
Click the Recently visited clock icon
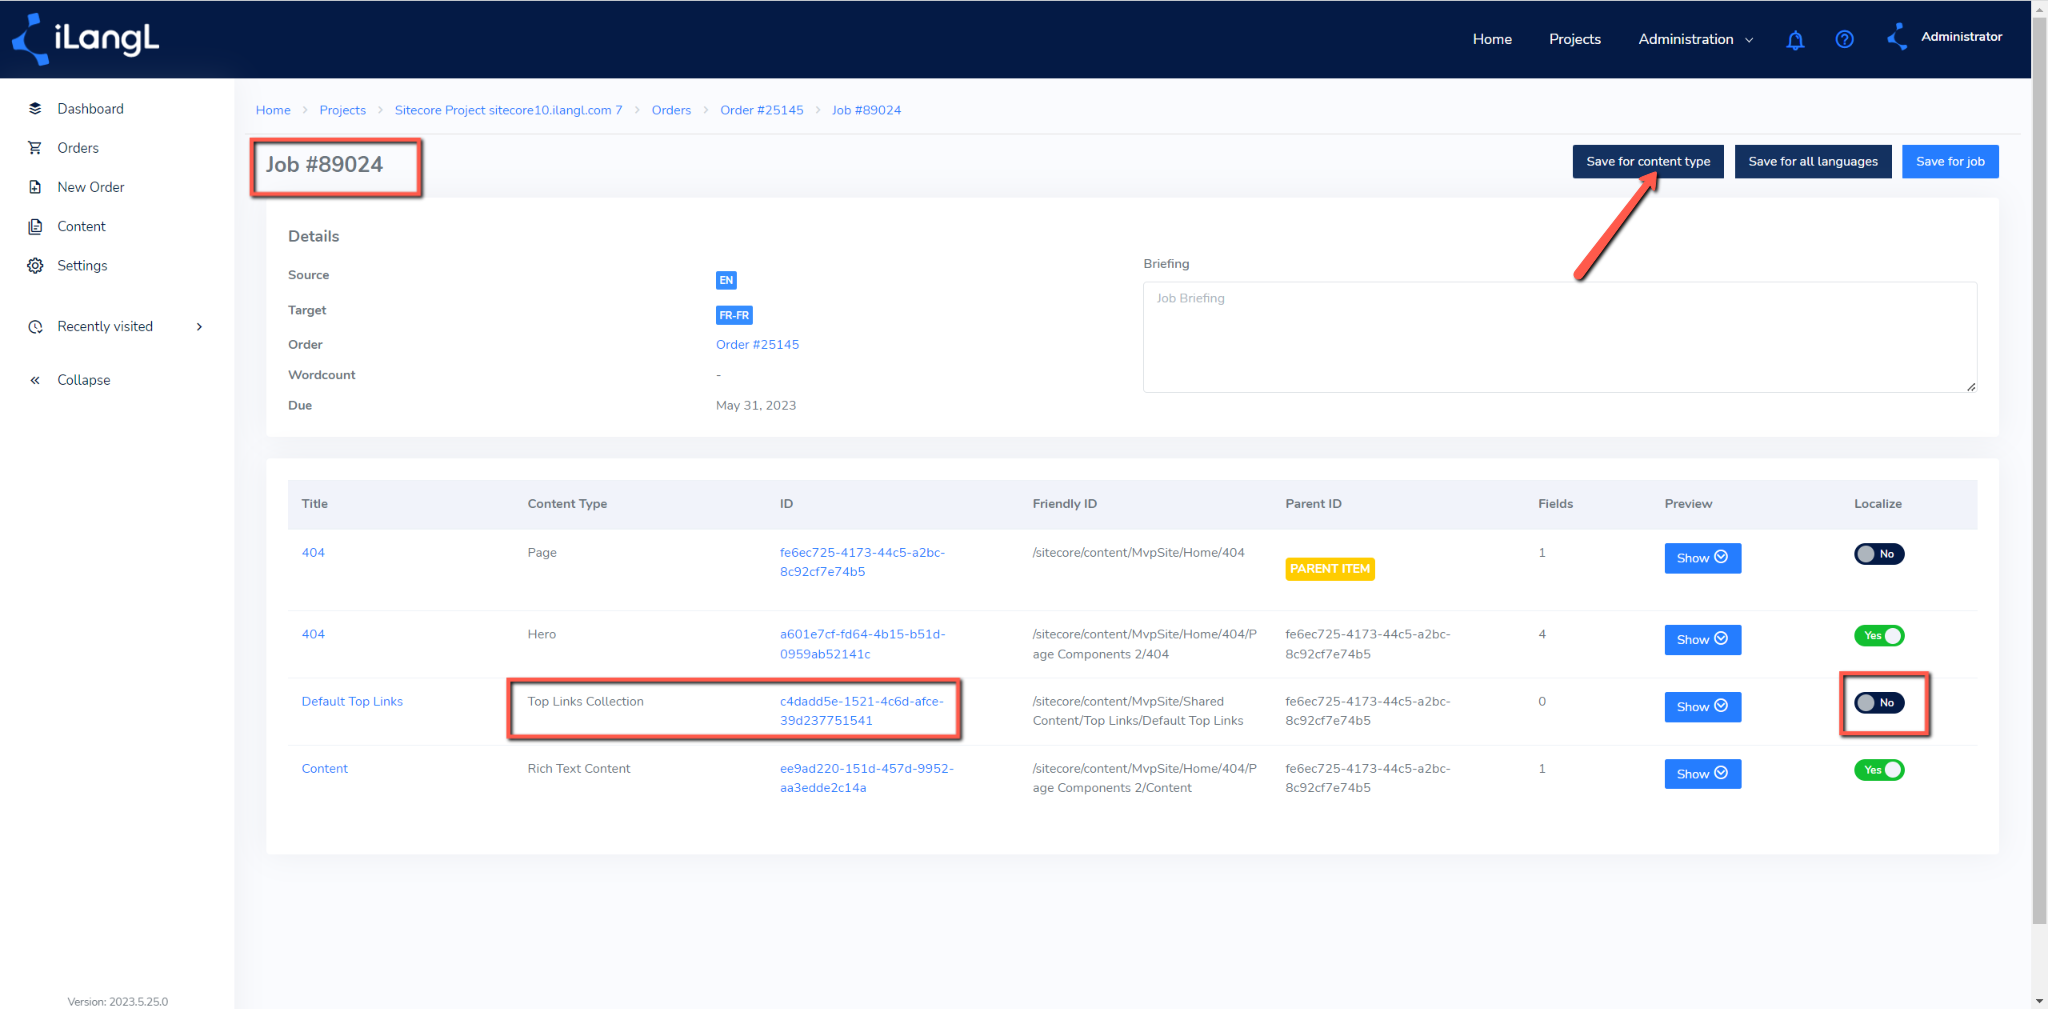pos(35,327)
